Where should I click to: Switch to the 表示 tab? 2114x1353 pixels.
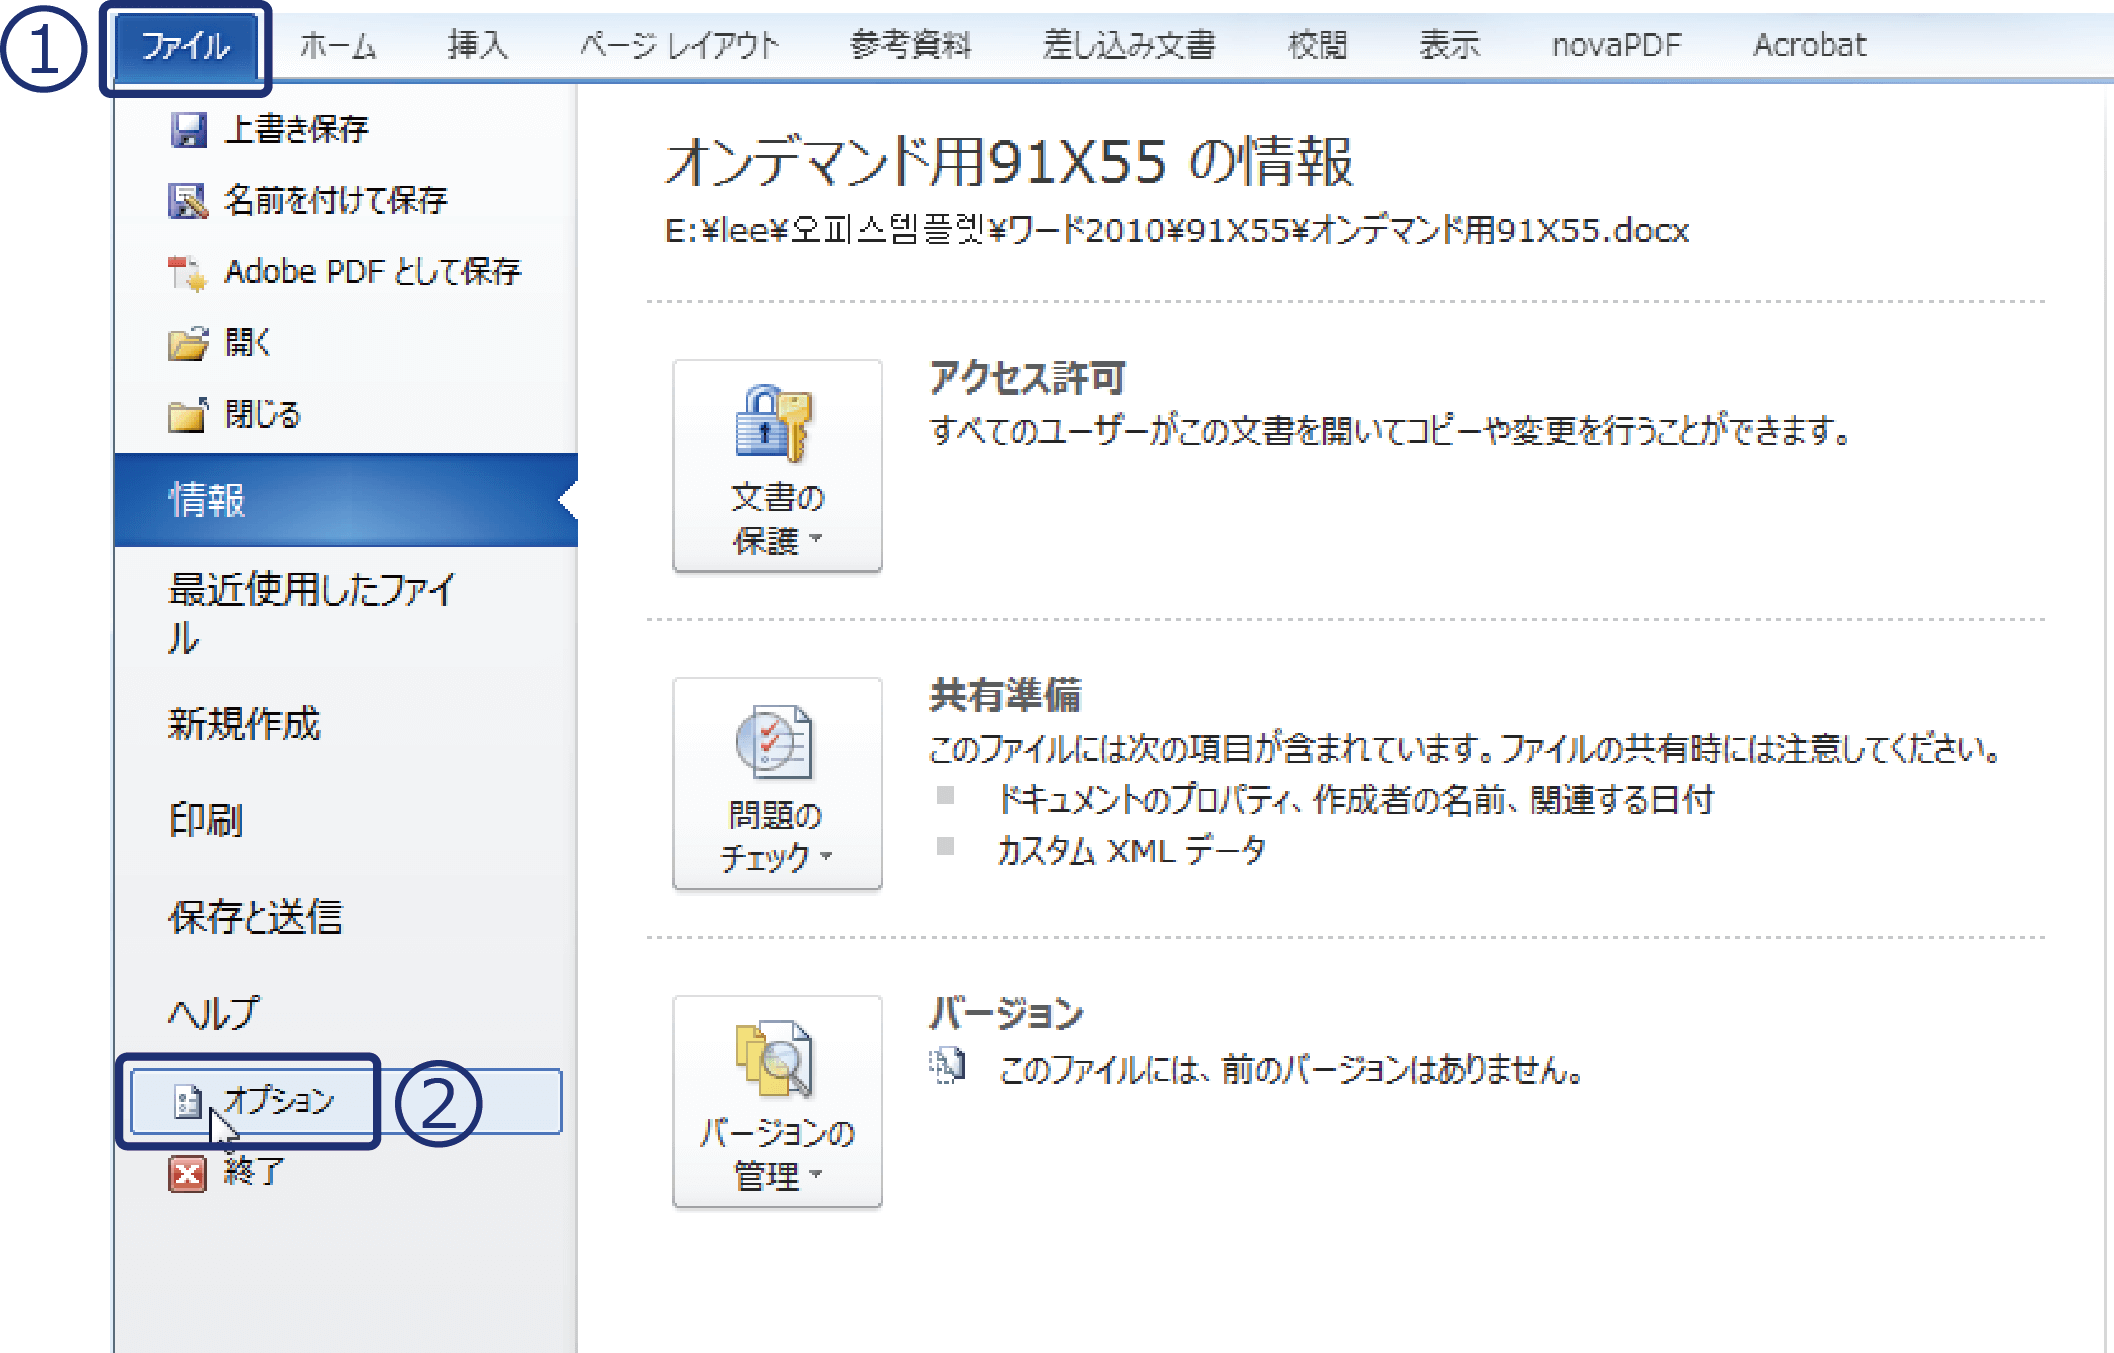(1449, 45)
